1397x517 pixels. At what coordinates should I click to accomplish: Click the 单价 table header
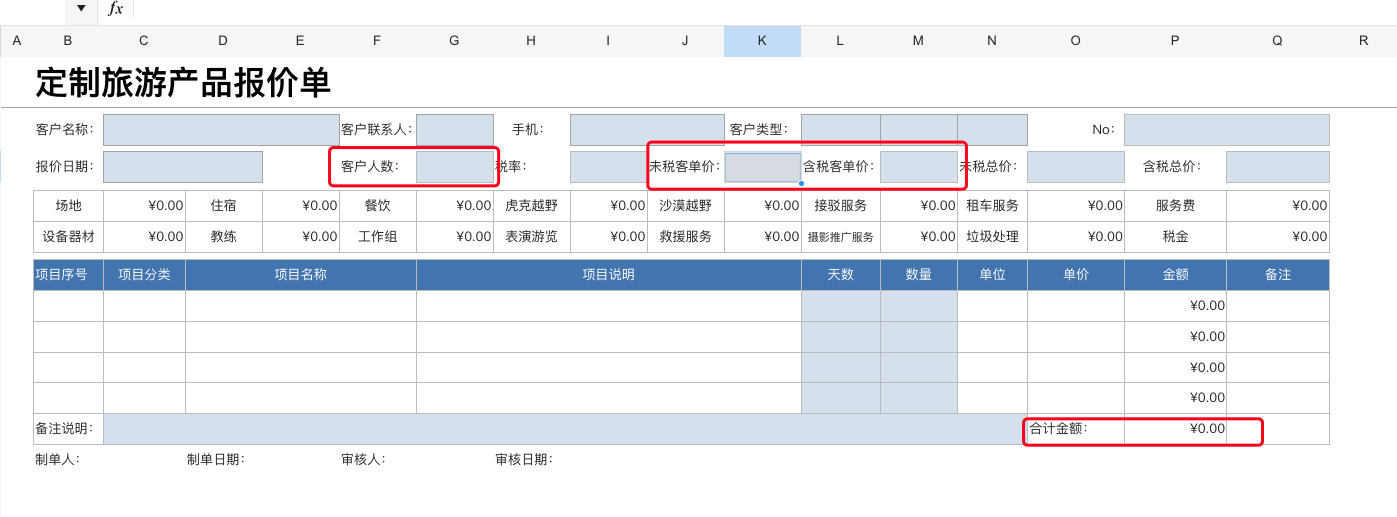coord(1076,275)
